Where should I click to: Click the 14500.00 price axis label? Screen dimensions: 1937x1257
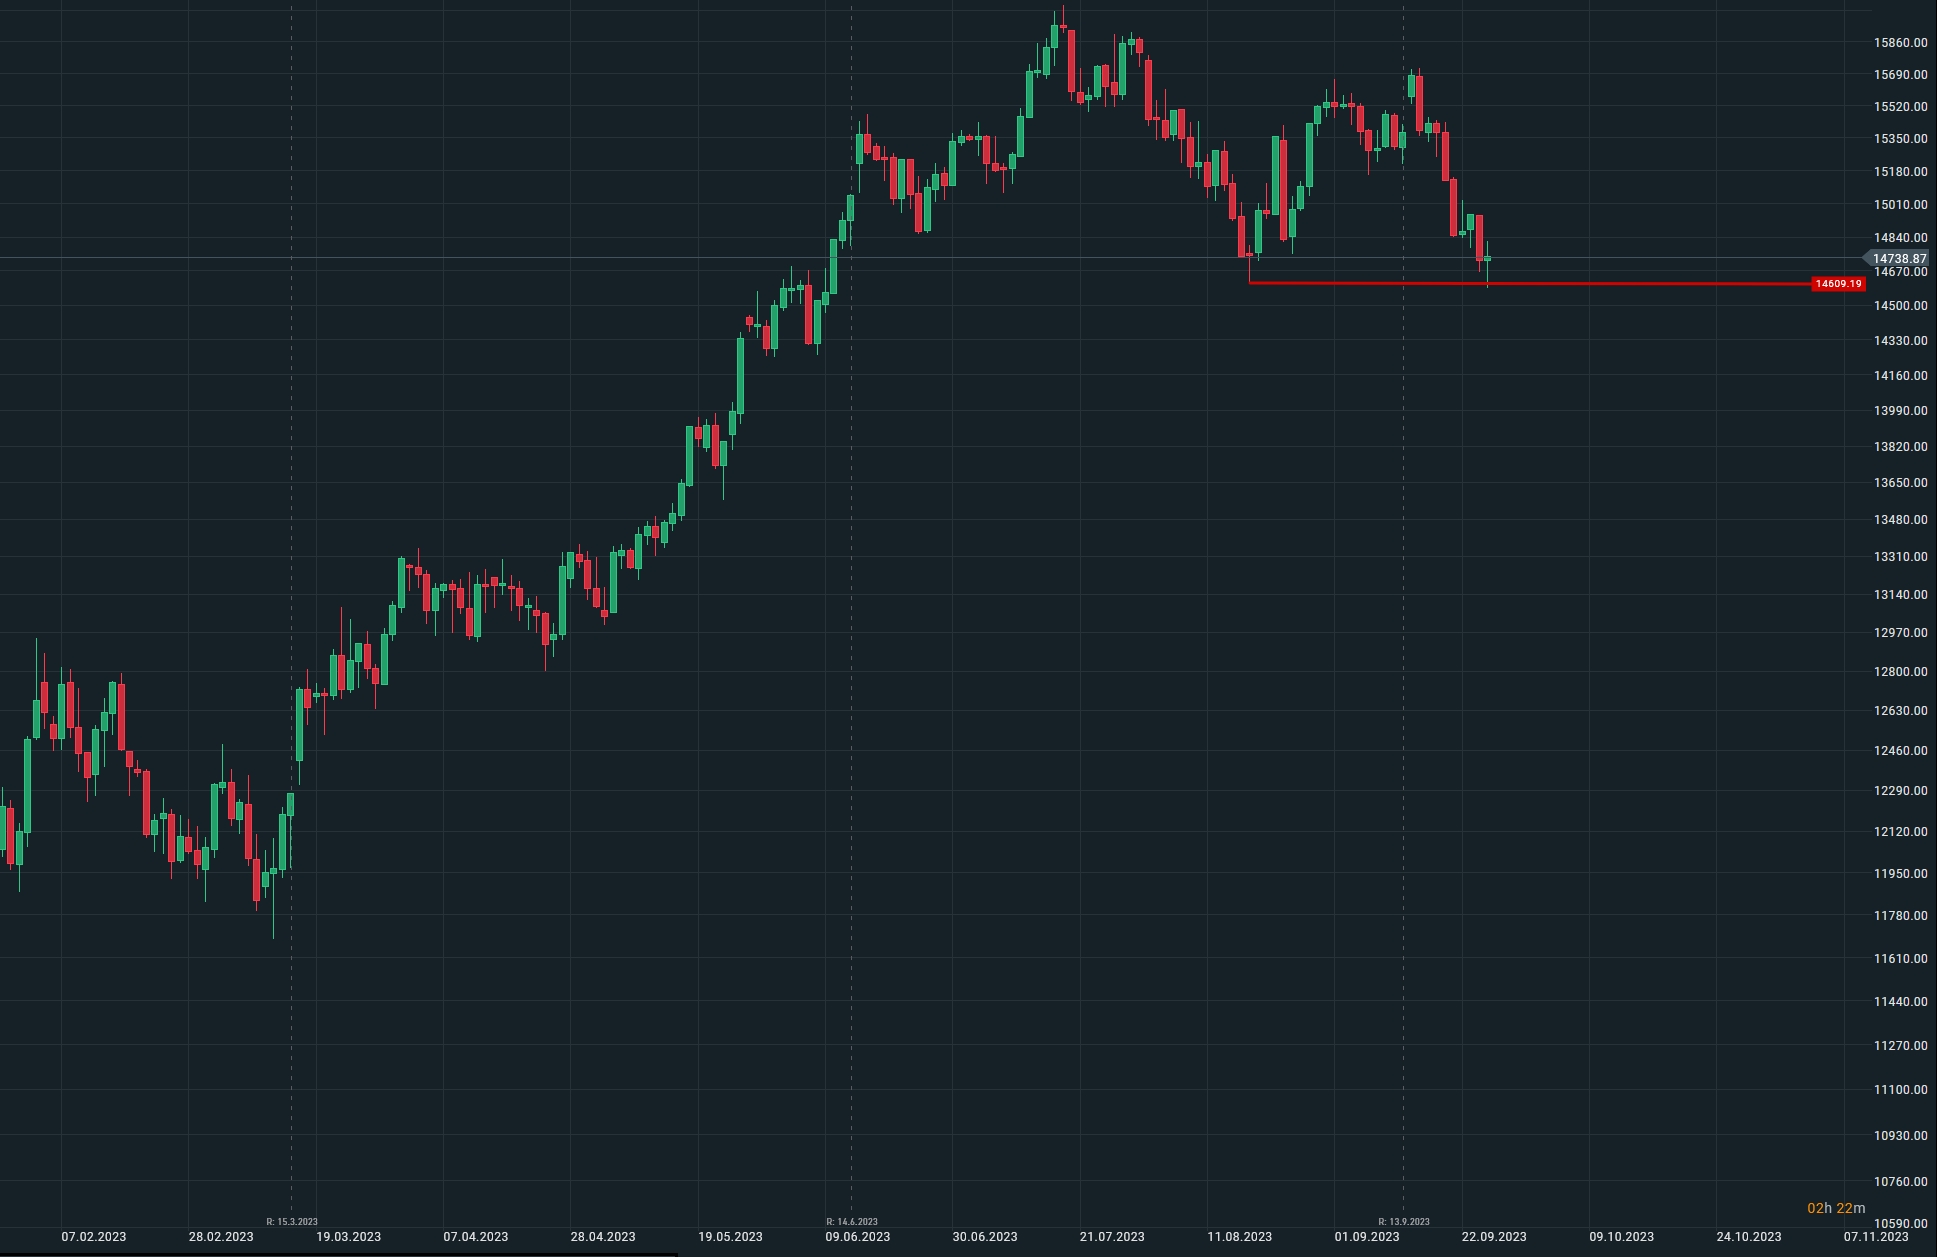[x=1900, y=306]
